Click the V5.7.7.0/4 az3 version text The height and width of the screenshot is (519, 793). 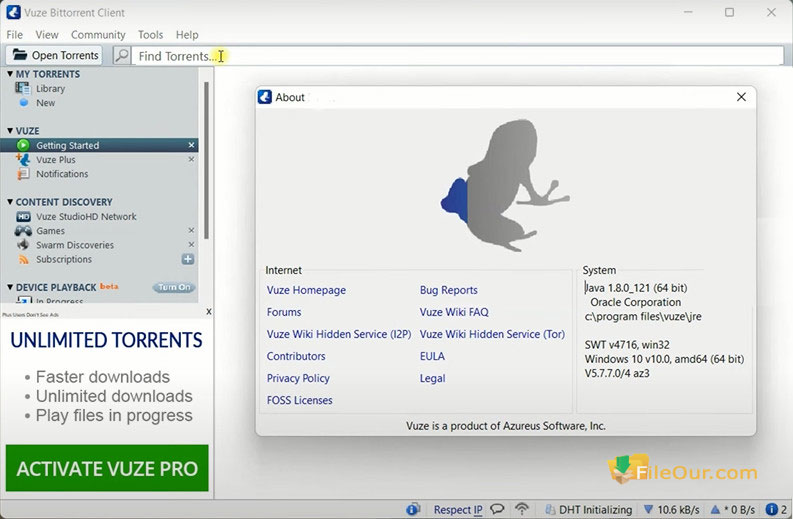pos(617,373)
